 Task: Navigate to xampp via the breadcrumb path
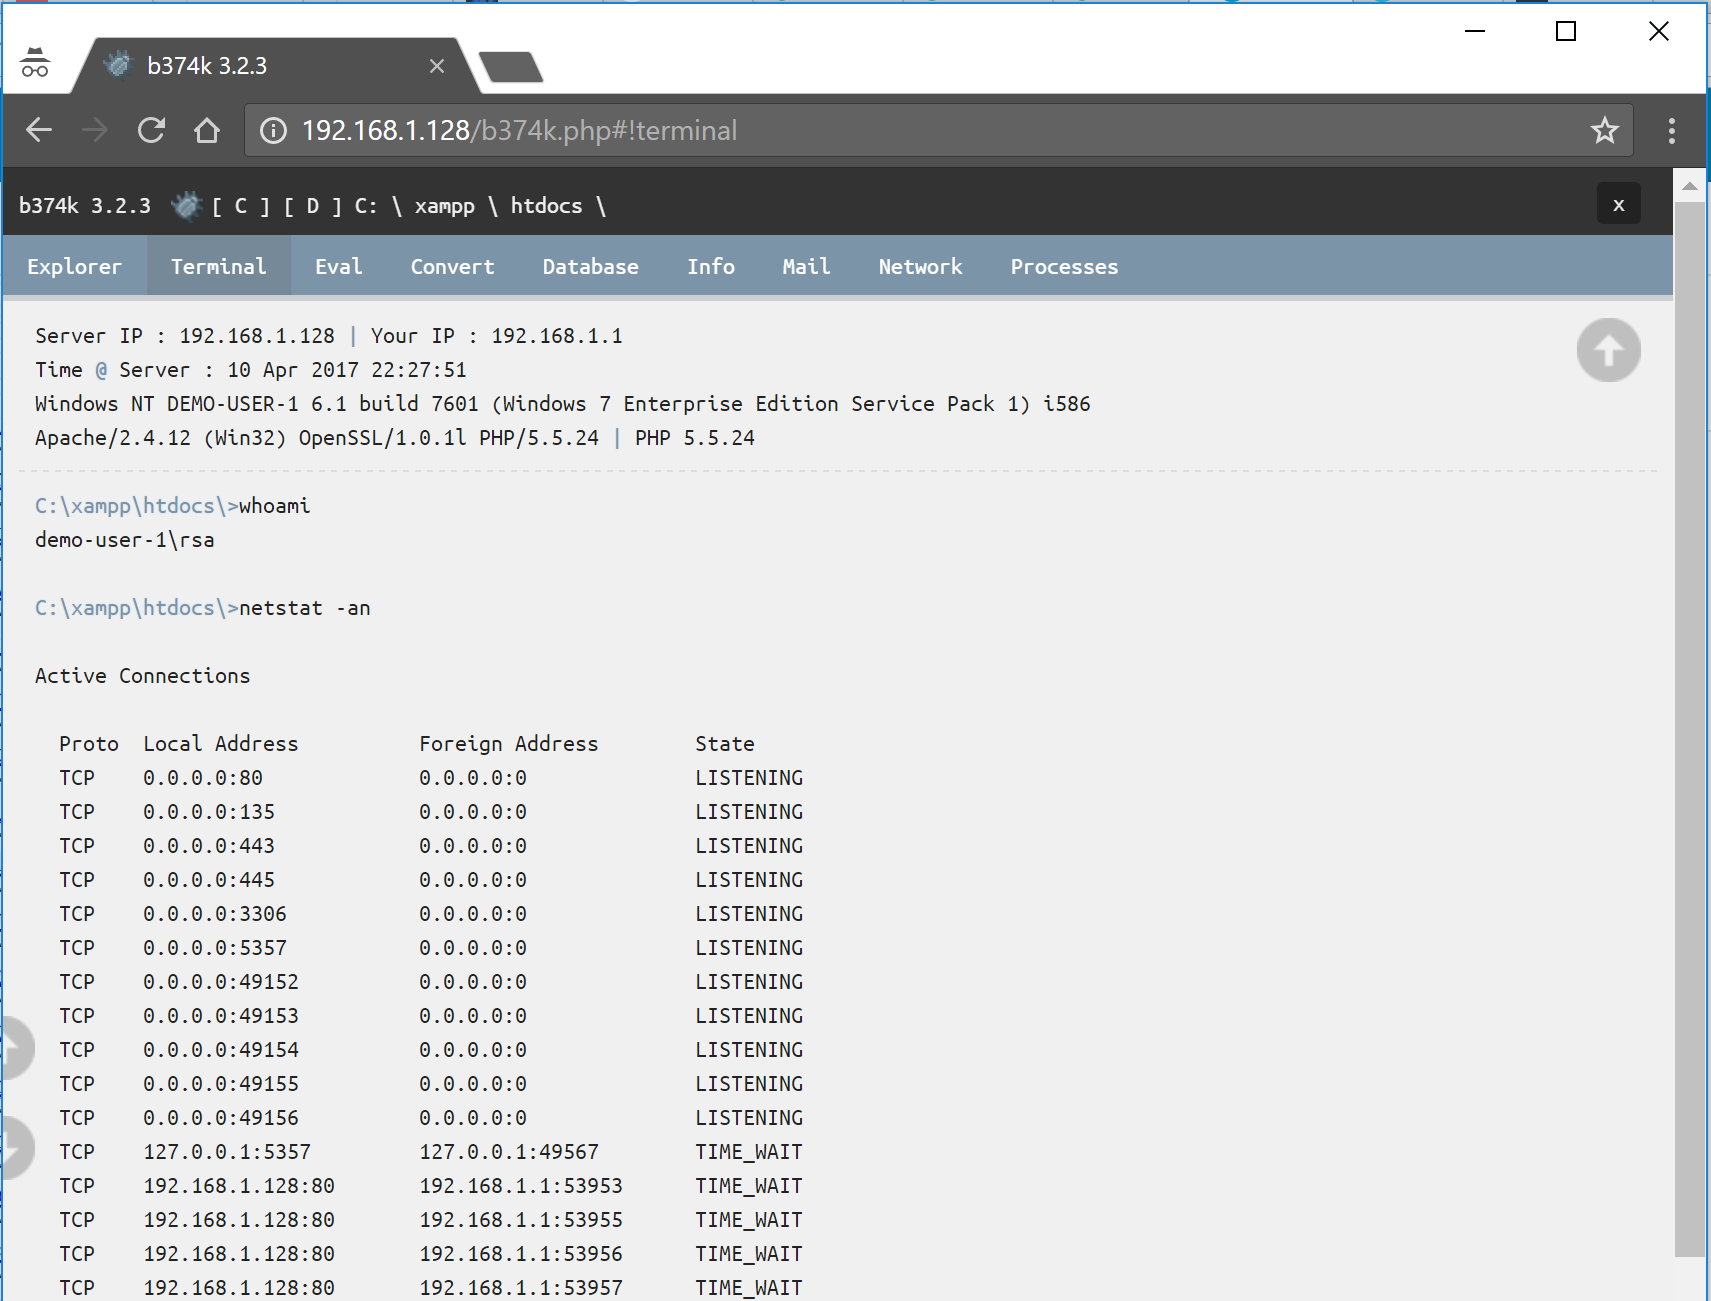pyautogui.click(x=446, y=205)
